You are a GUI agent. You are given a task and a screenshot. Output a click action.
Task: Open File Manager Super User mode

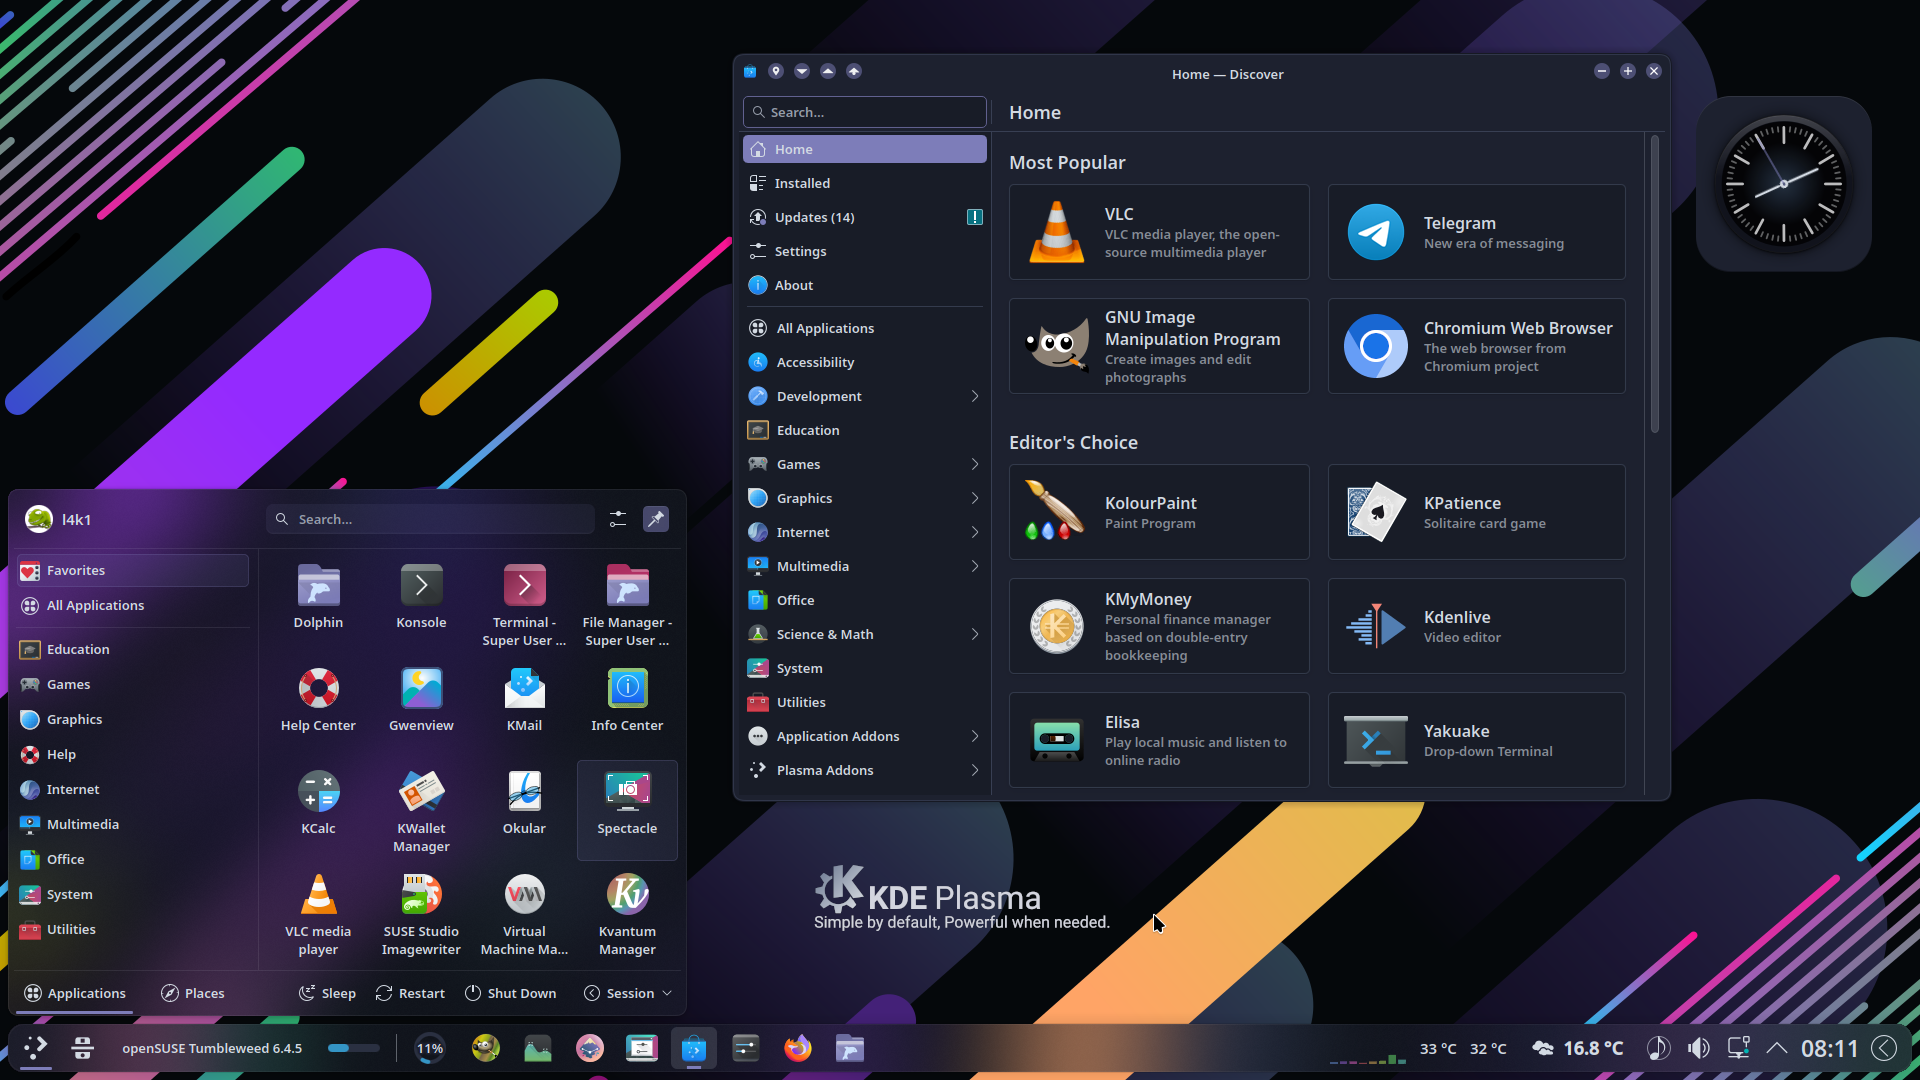pyautogui.click(x=627, y=604)
